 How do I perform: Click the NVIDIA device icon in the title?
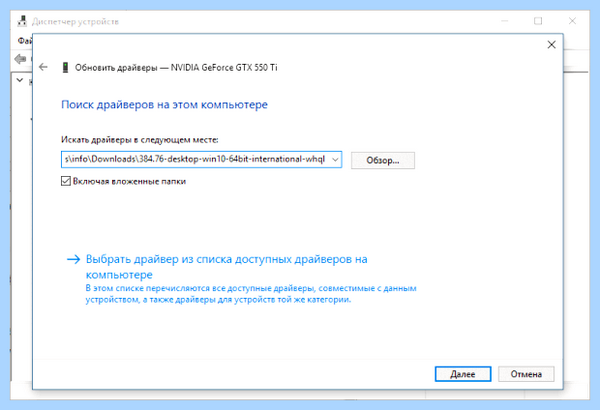click(65, 67)
